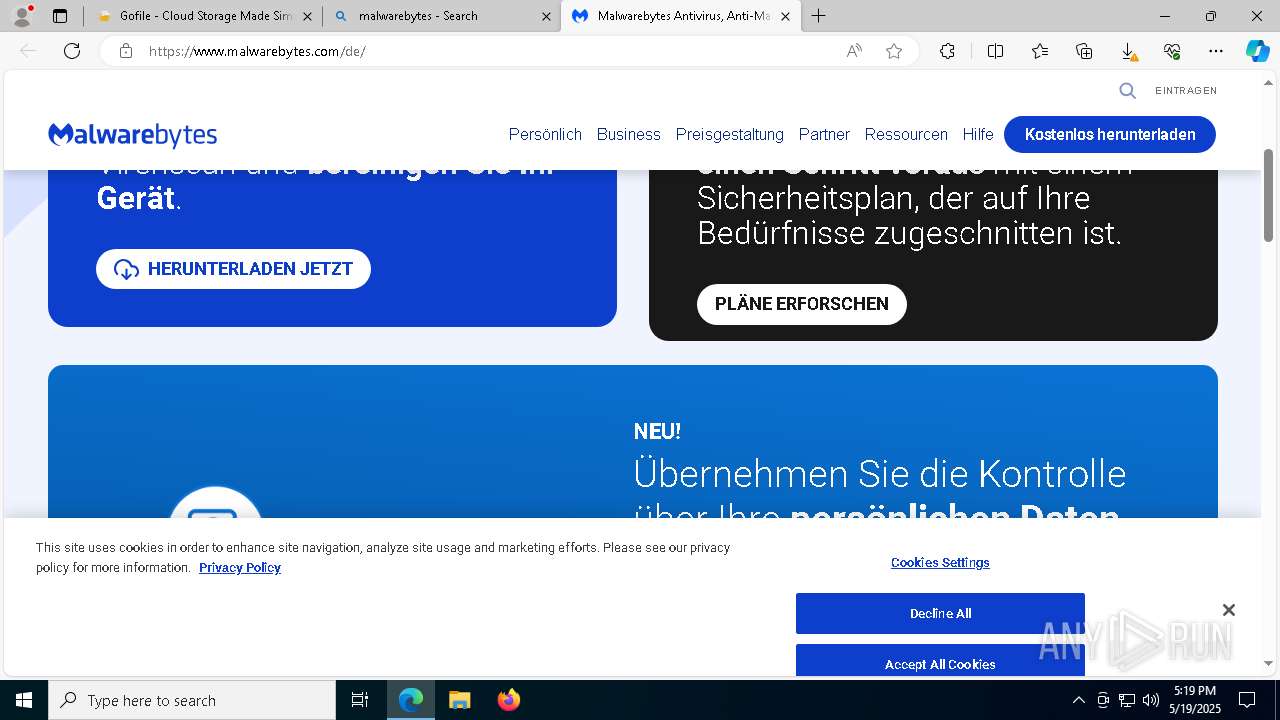Open the Privacy Policy link
1280x720 pixels.
tap(240, 567)
